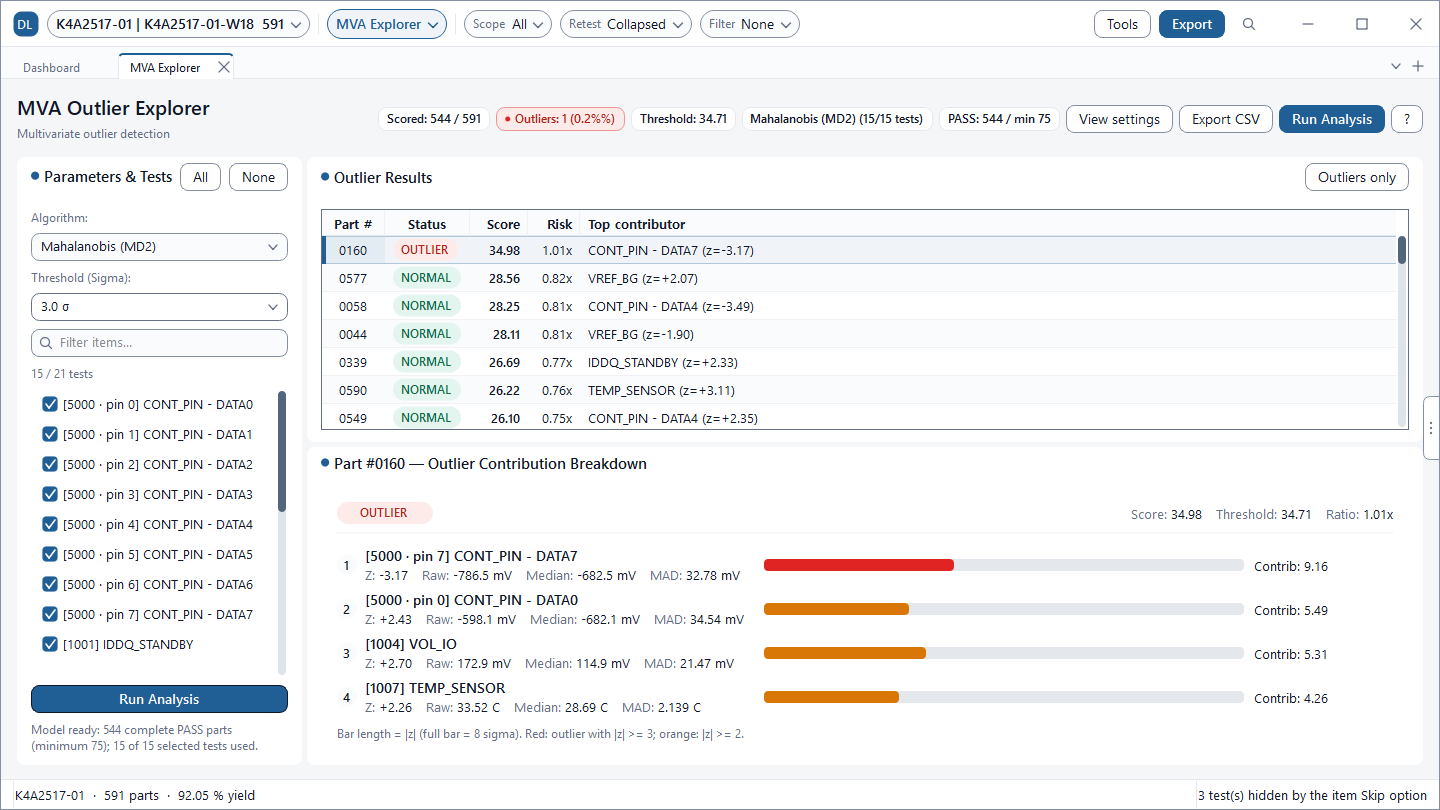Screen dimensions: 1440x810
Task: Open the MVA Explorer view dropdown
Action: click(x=387, y=24)
